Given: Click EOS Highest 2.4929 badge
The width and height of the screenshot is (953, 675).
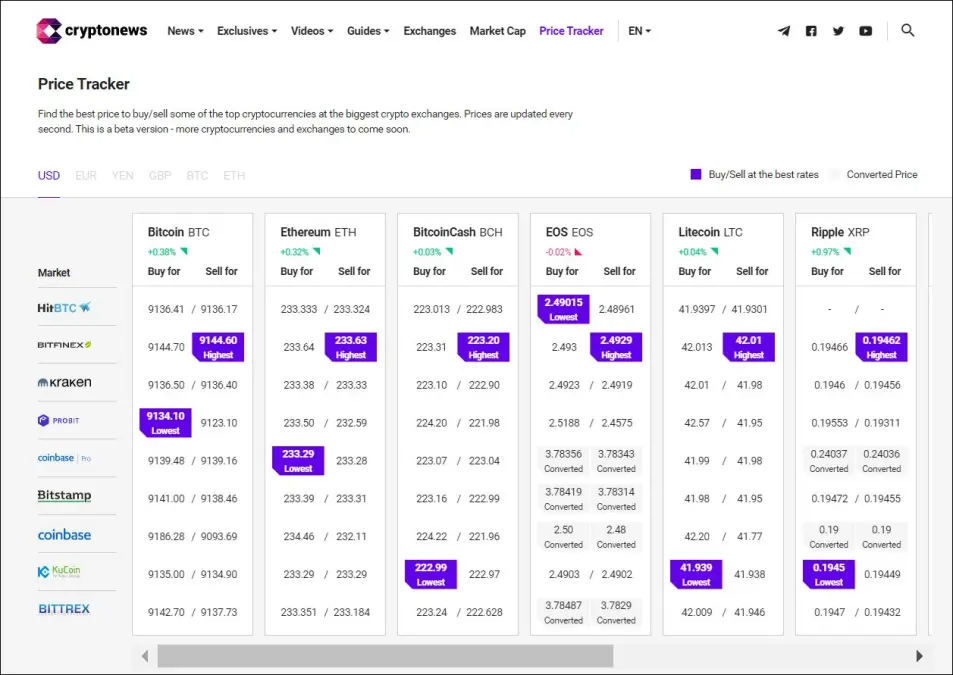Looking at the screenshot, I should pos(616,347).
